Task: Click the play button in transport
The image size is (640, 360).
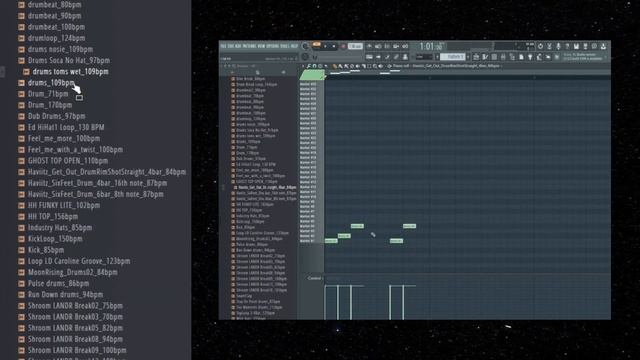Action: pyautogui.click(x=326, y=46)
